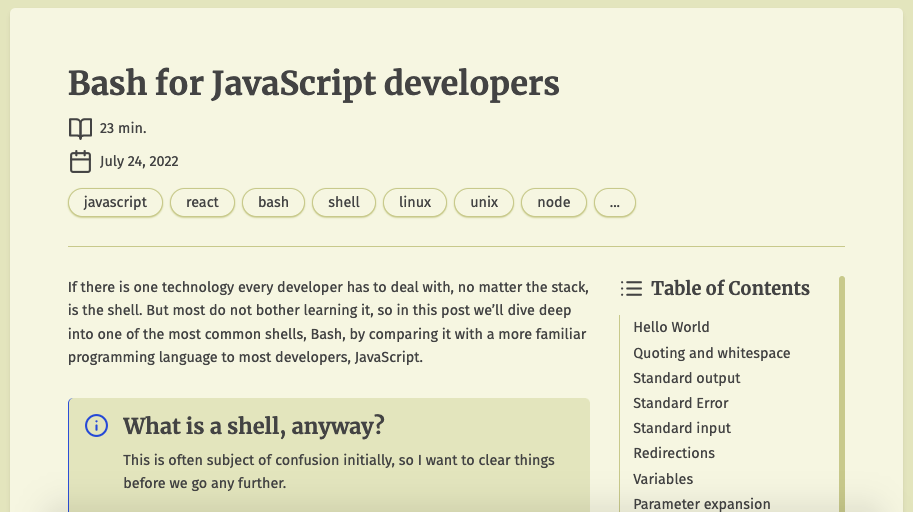The height and width of the screenshot is (512, 913).
Task: Click the open-book reading time icon
Action: click(x=80, y=128)
